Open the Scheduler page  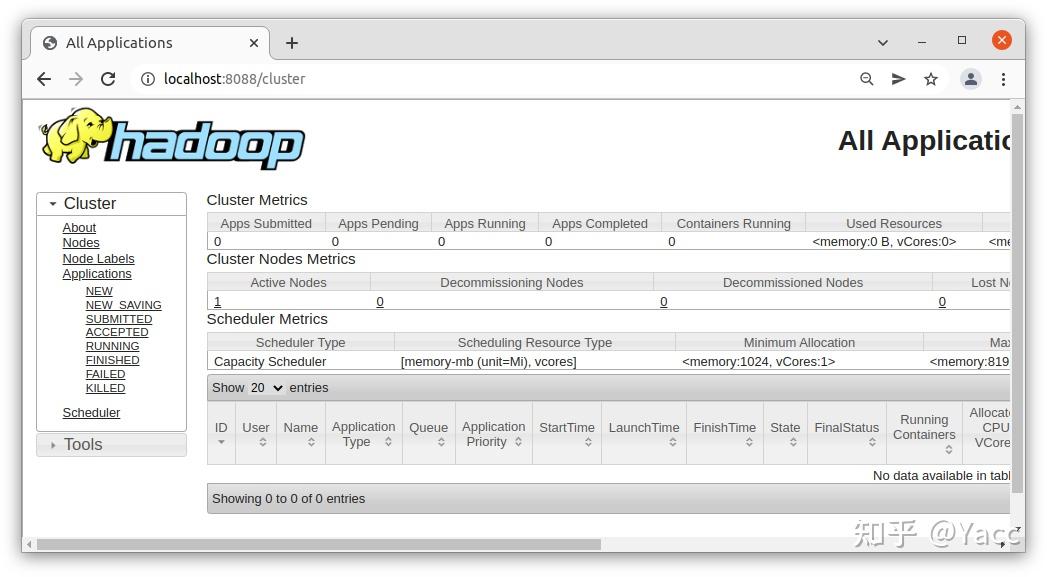(91, 412)
